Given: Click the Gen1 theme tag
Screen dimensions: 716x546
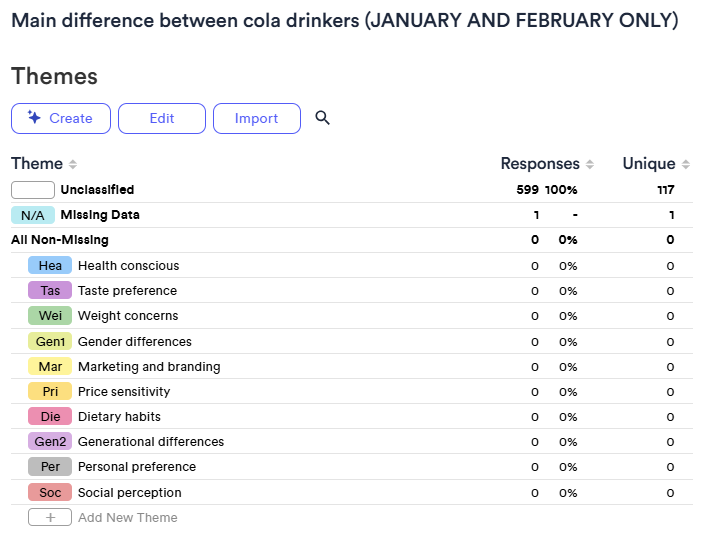Looking at the screenshot, I should [50, 341].
